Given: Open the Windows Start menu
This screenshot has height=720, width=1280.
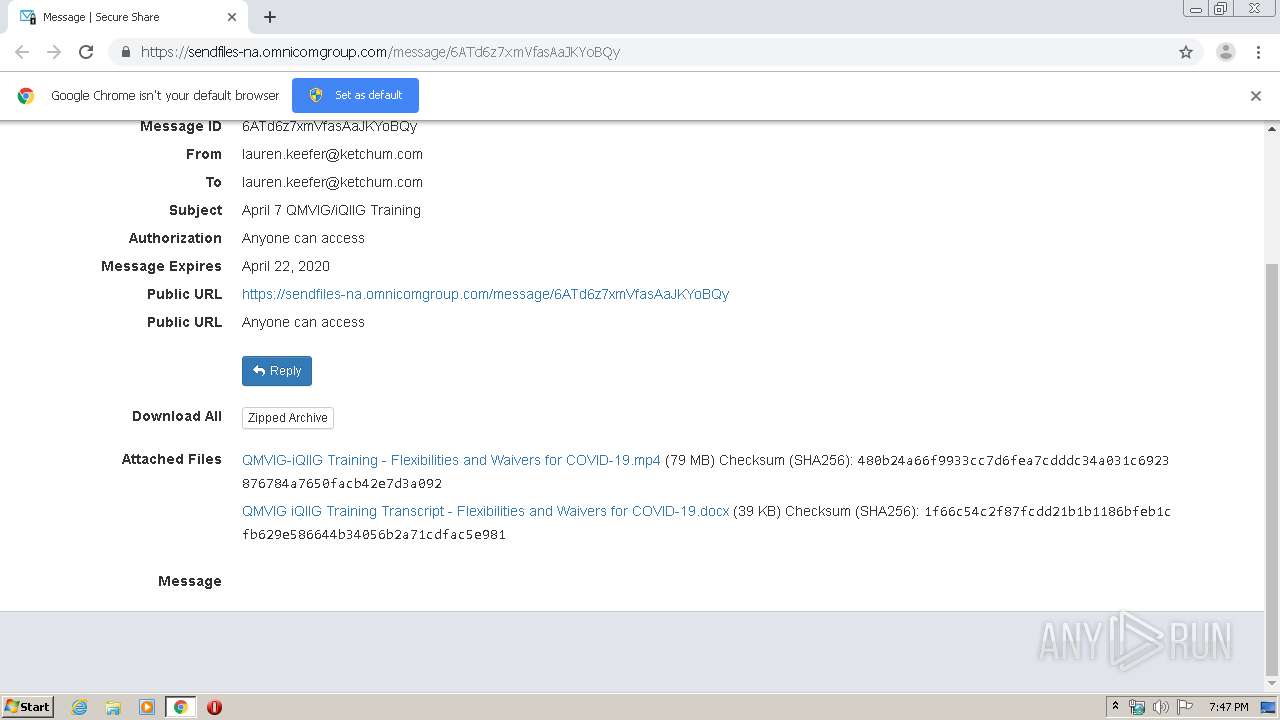Looking at the screenshot, I should coord(28,707).
